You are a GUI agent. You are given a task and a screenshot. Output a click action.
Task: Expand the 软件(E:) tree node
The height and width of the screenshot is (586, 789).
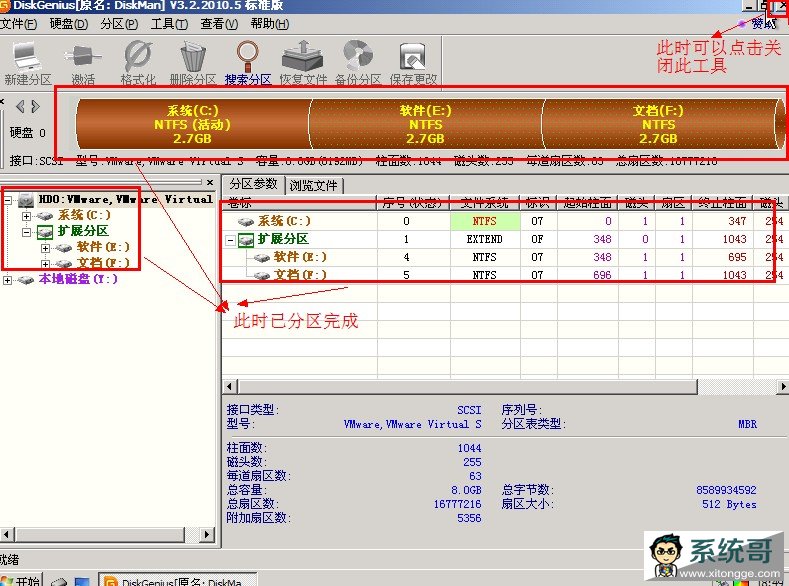(x=45, y=248)
